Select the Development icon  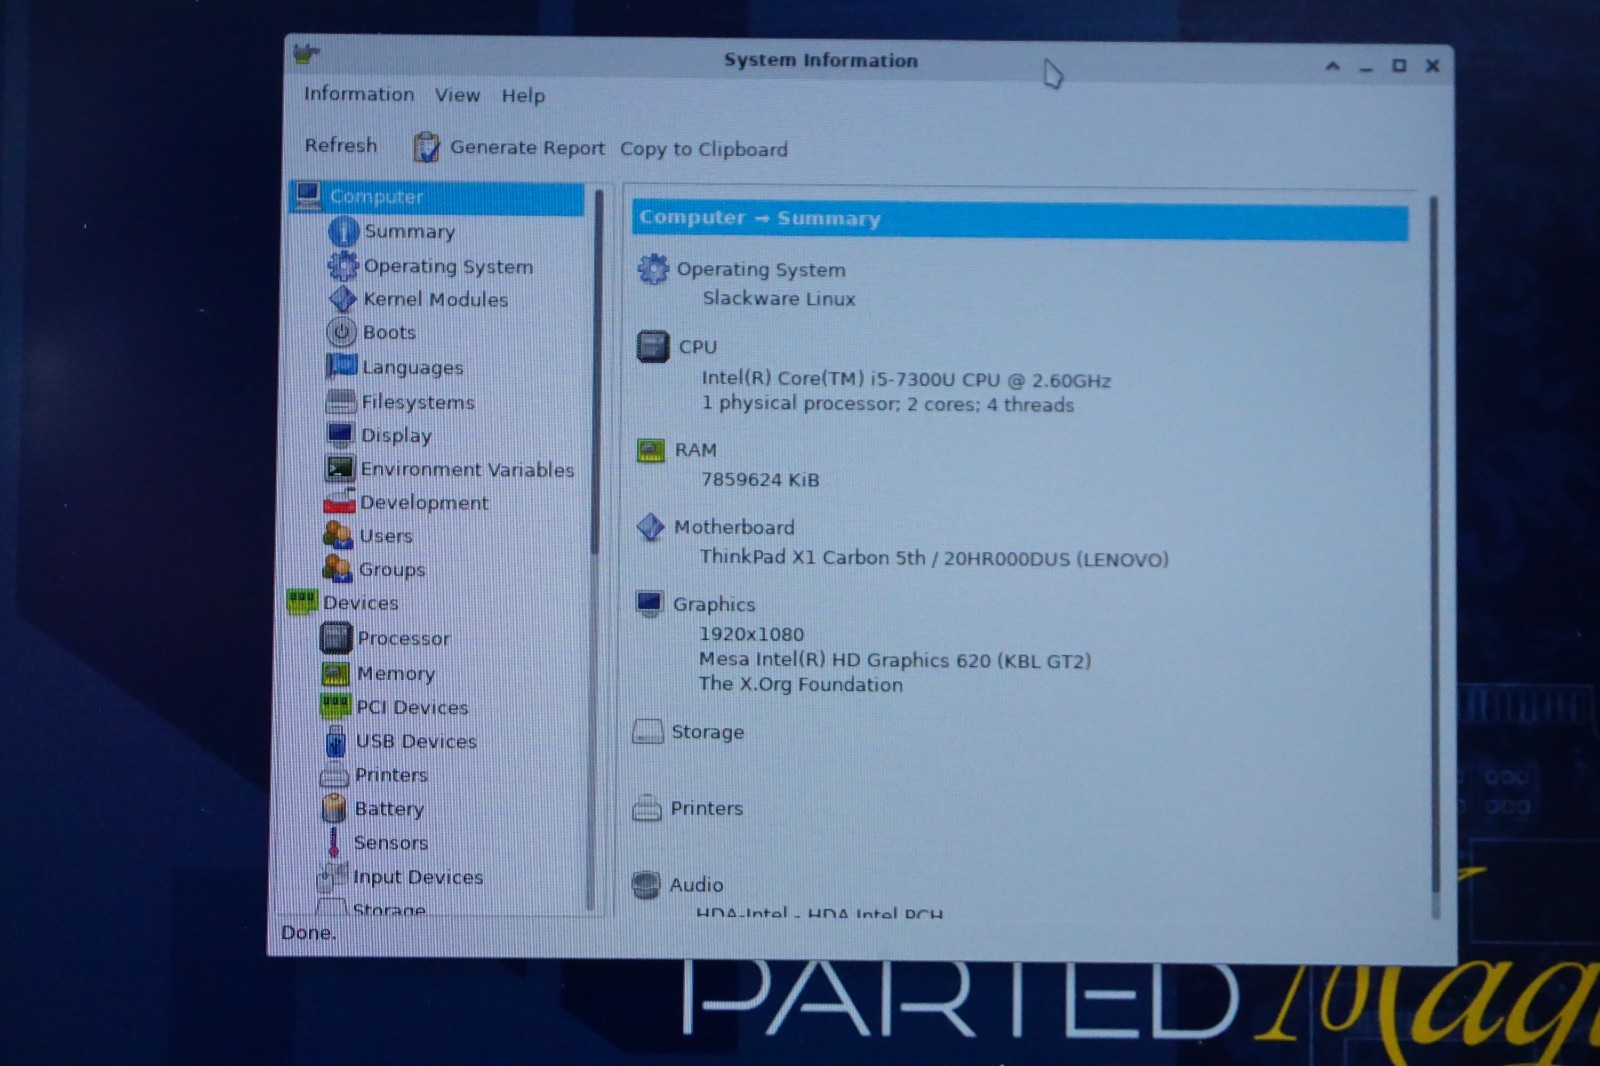339,502
